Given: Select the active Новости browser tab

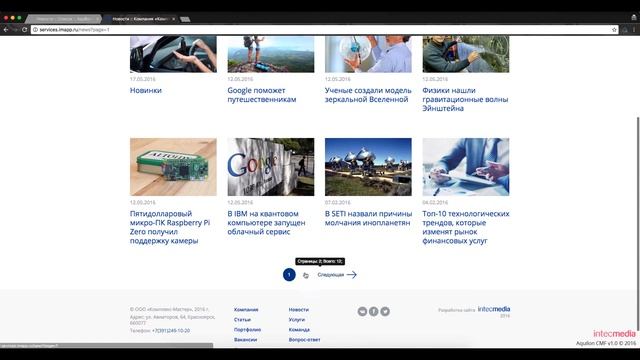Looking at the screenshot, I should [x=140, y=19].
